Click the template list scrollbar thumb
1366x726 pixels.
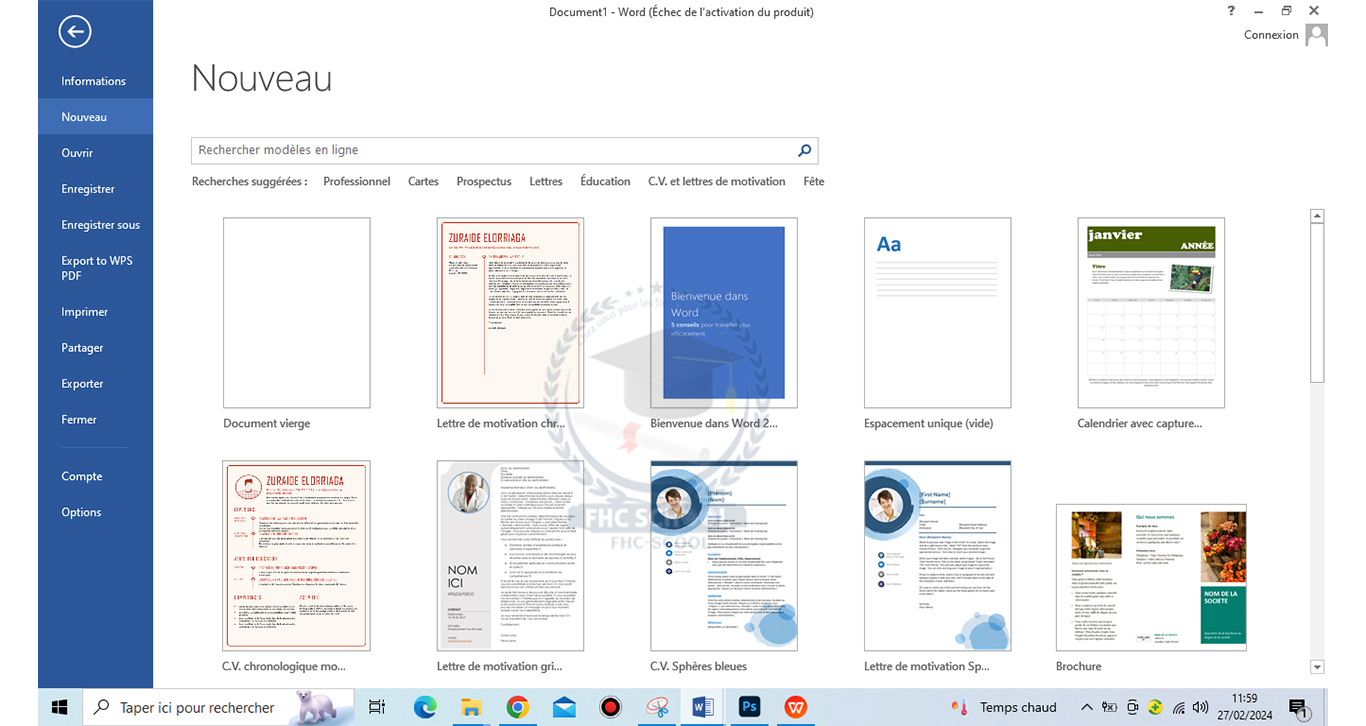click(1317, 302)
